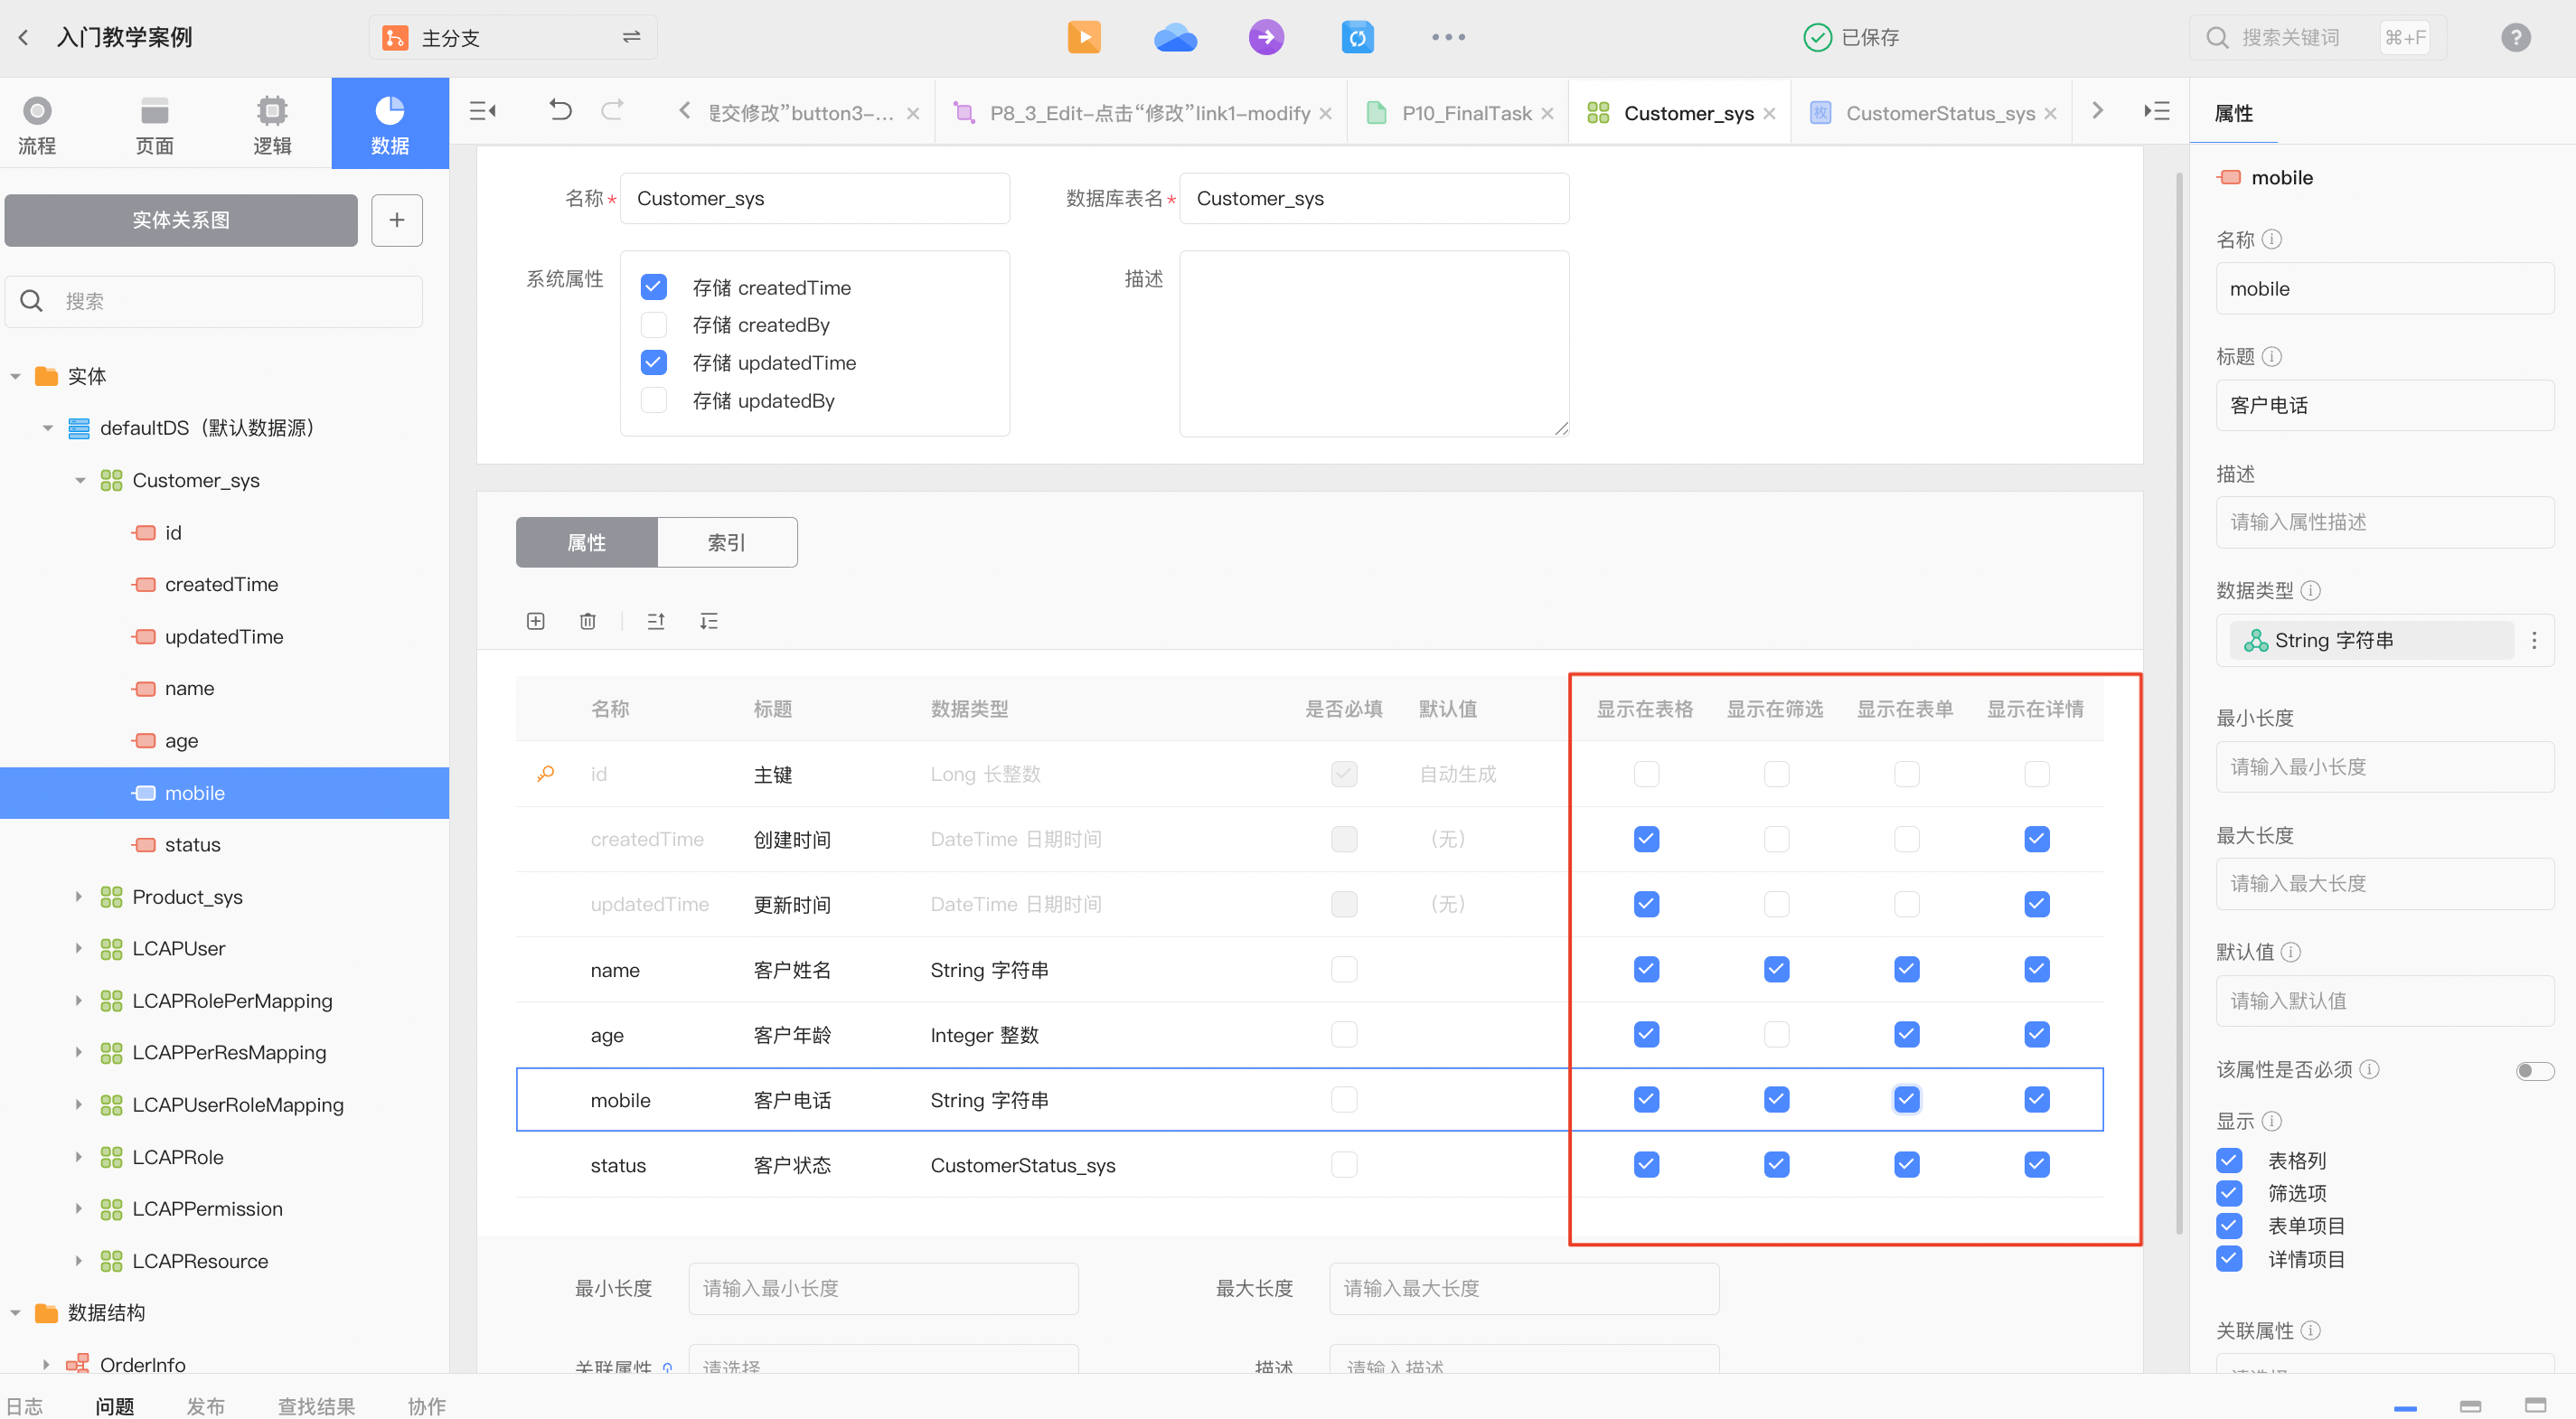Check 显示在筛选 for the age row
This screenshot has height=1419, width=2576.
(1776, 1034)
